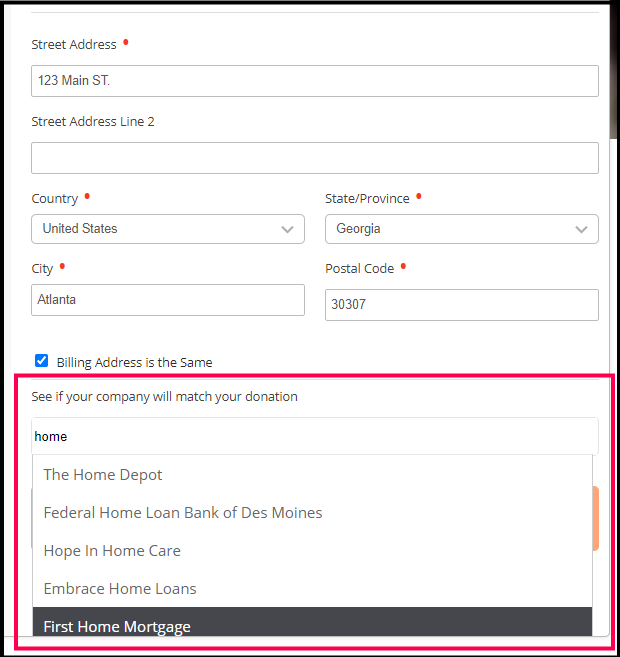Select The Home Depot from suggestions

coord(313,475)
